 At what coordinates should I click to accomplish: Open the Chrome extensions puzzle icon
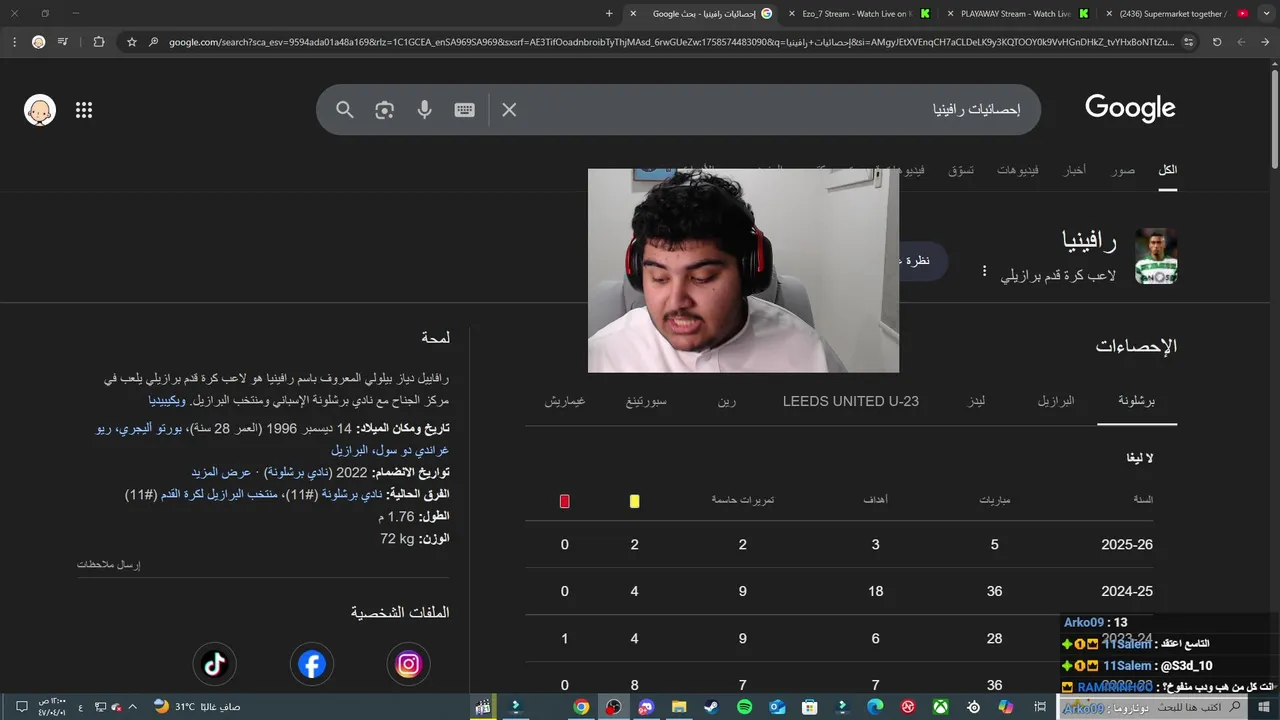[98, 42]
